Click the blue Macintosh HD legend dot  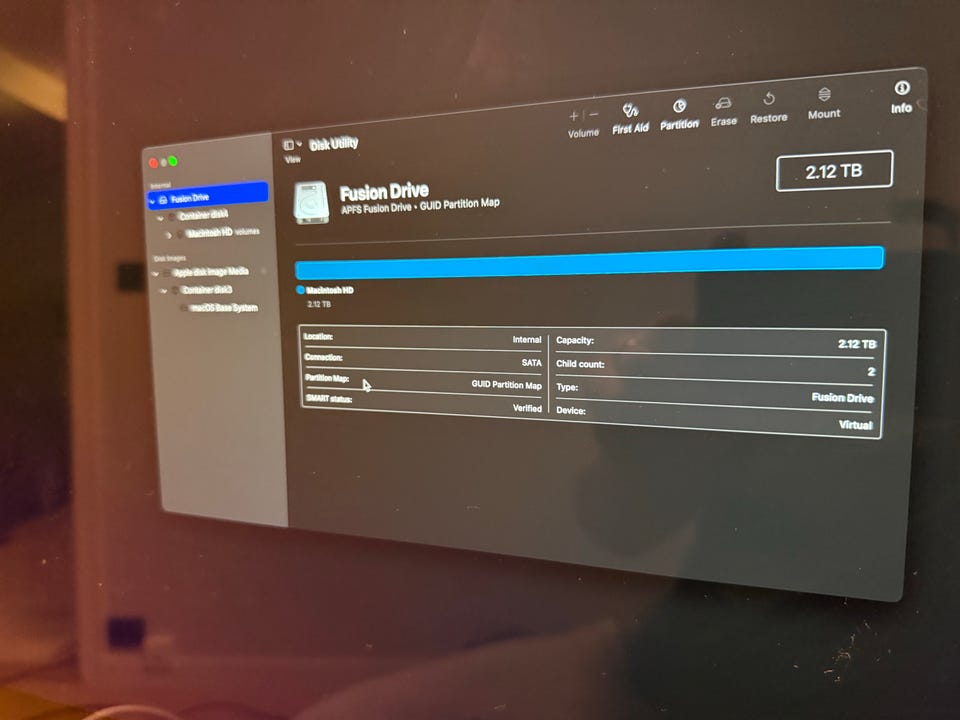click(x=300, y=290)
